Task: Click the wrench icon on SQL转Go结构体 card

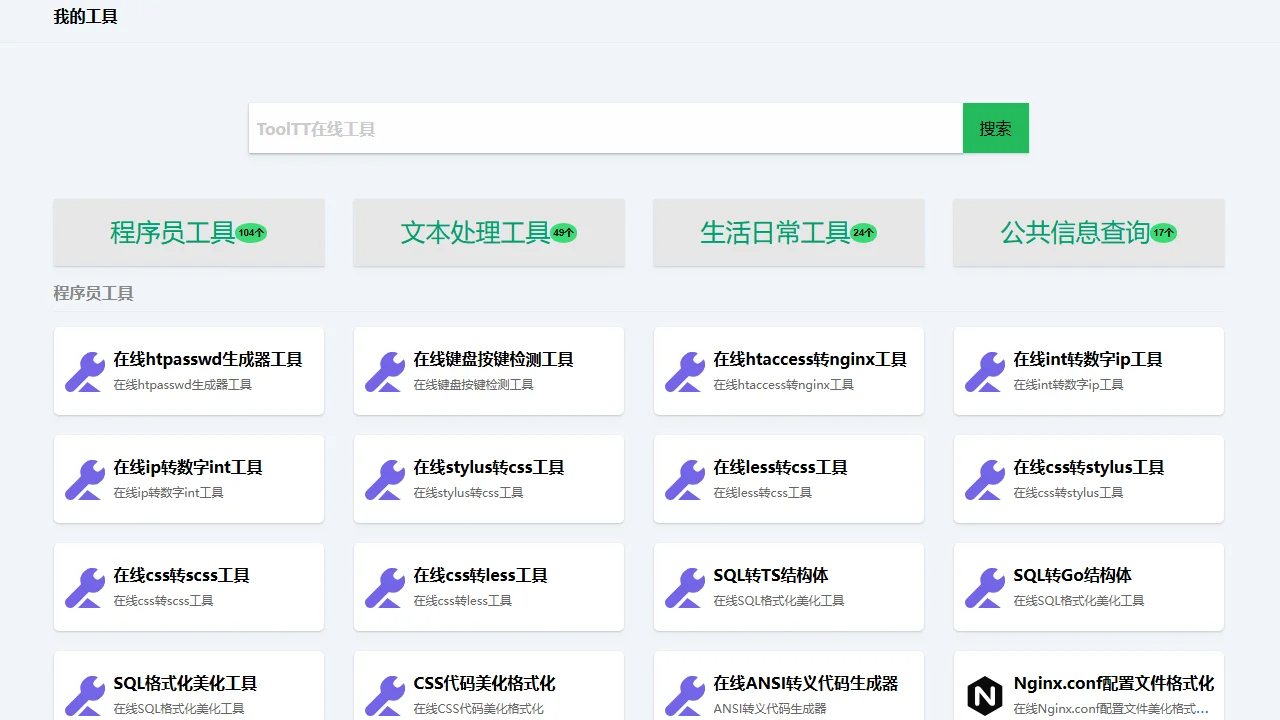Action: pos(984,587)
